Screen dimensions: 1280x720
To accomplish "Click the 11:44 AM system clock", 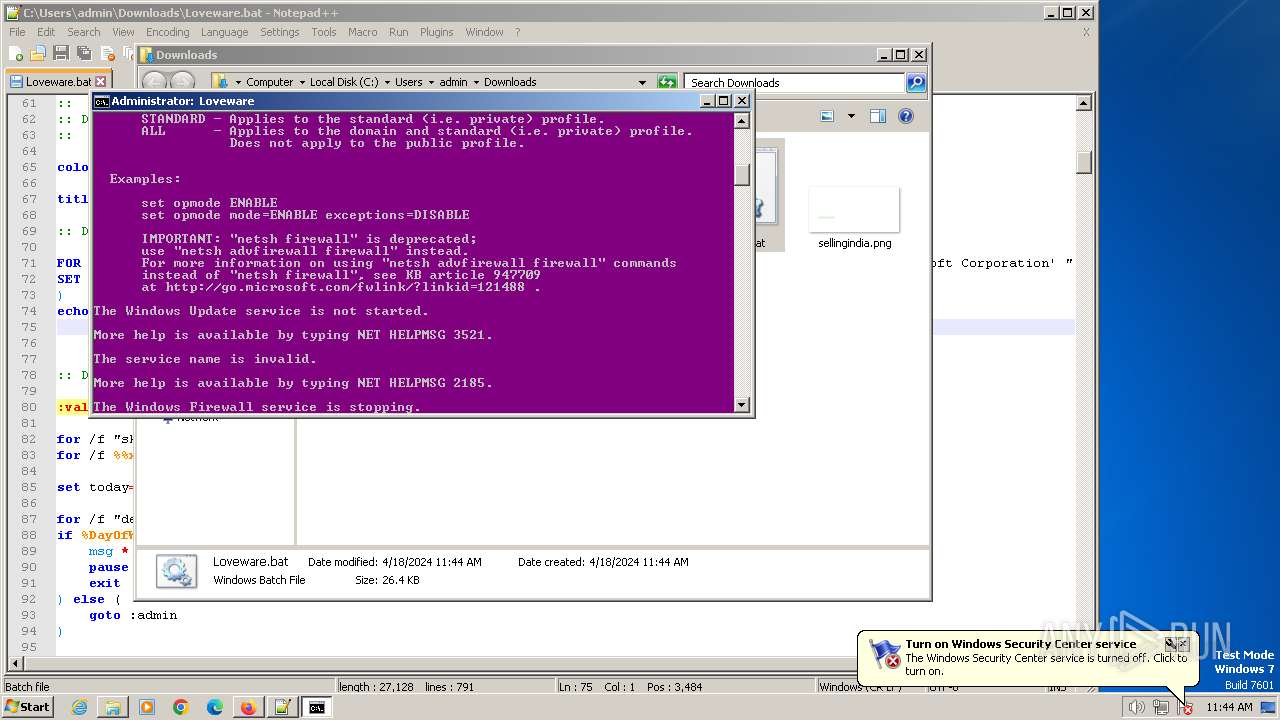I will 1229,707.
